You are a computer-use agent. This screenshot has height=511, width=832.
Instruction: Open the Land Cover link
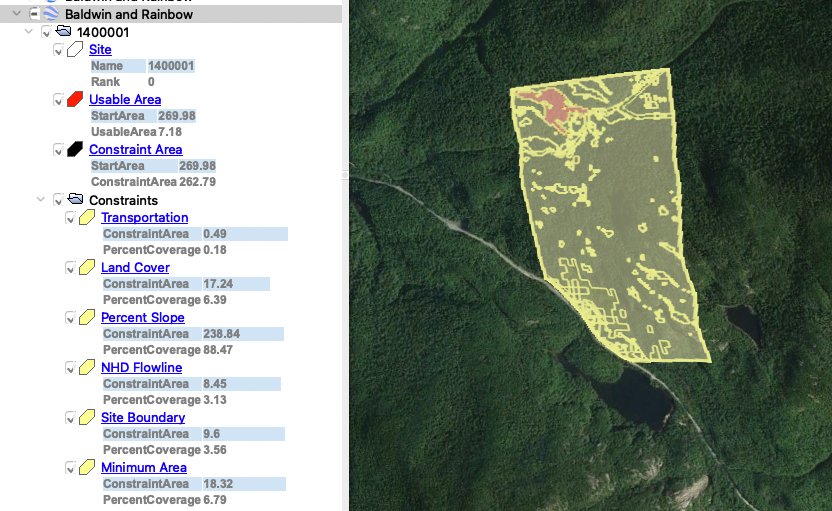[x=135, y=267]
